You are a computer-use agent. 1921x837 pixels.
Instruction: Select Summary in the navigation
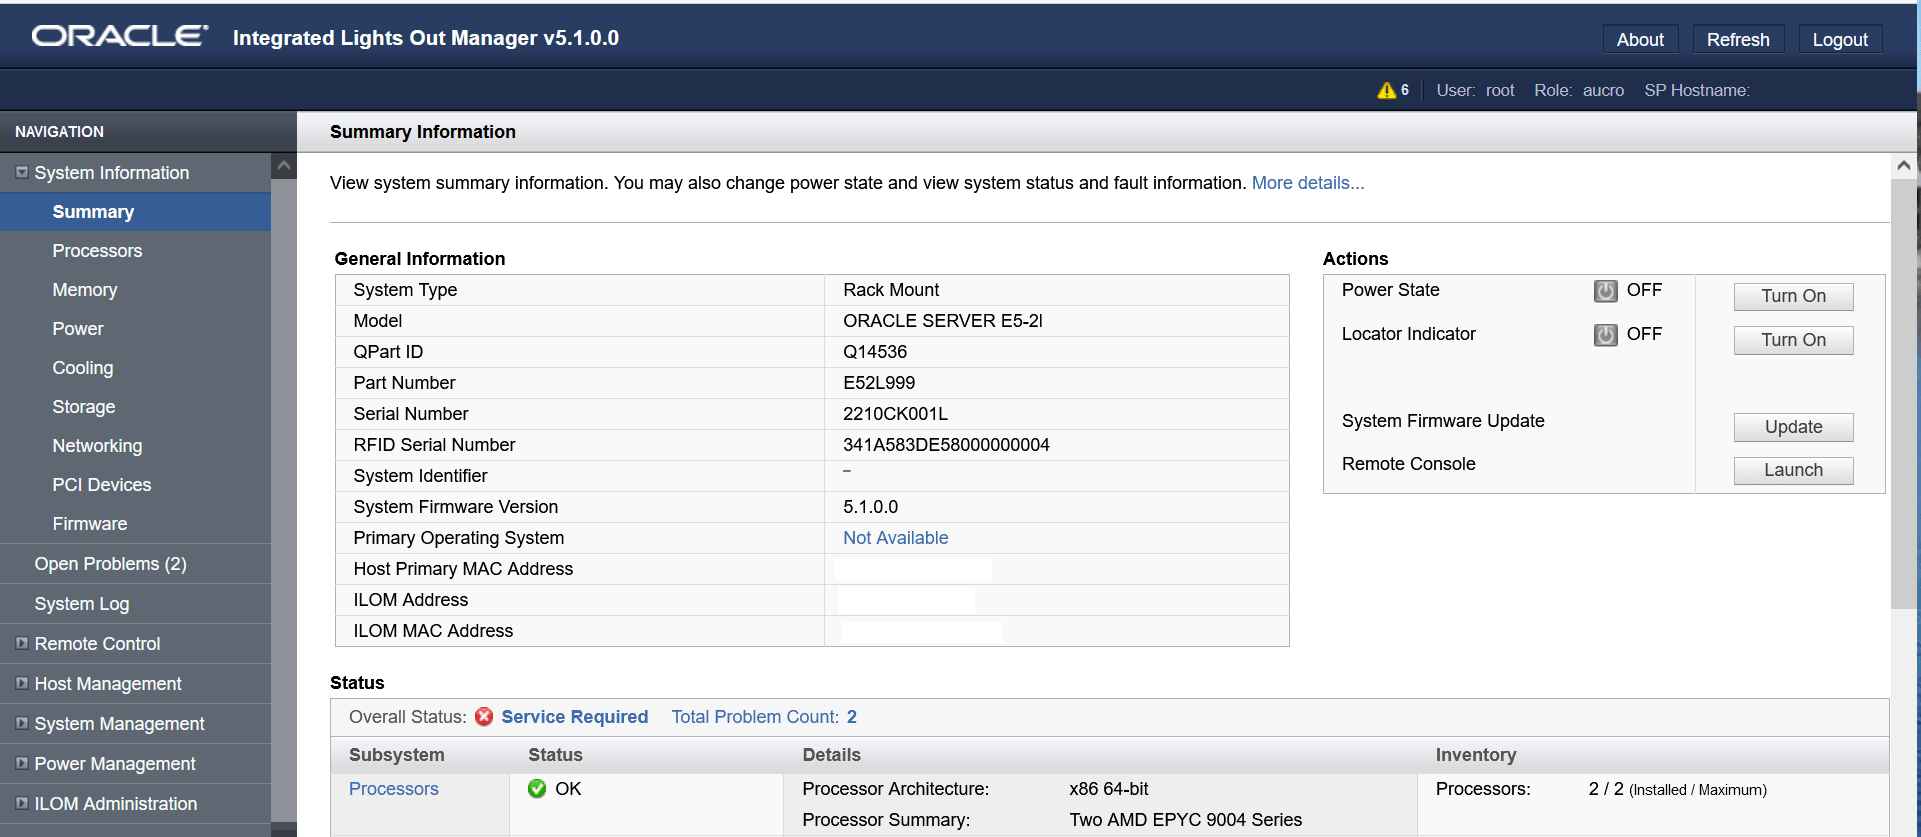(x=135, y=212)
